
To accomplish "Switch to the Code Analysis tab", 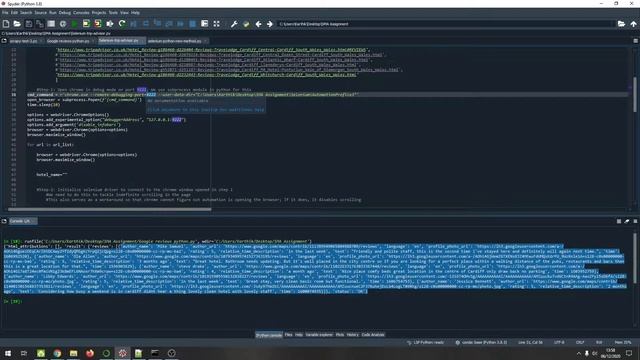I will pos(373,335).
